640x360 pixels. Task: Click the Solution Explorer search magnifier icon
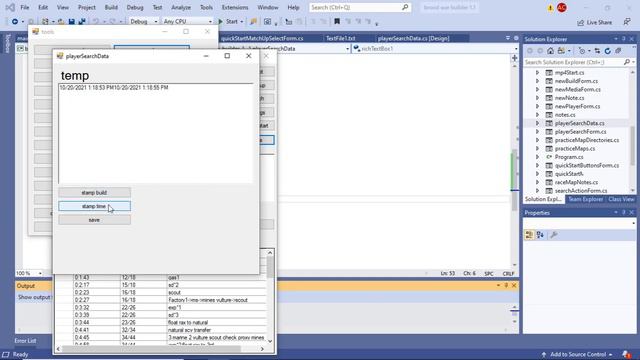click(x=627, y=62)
